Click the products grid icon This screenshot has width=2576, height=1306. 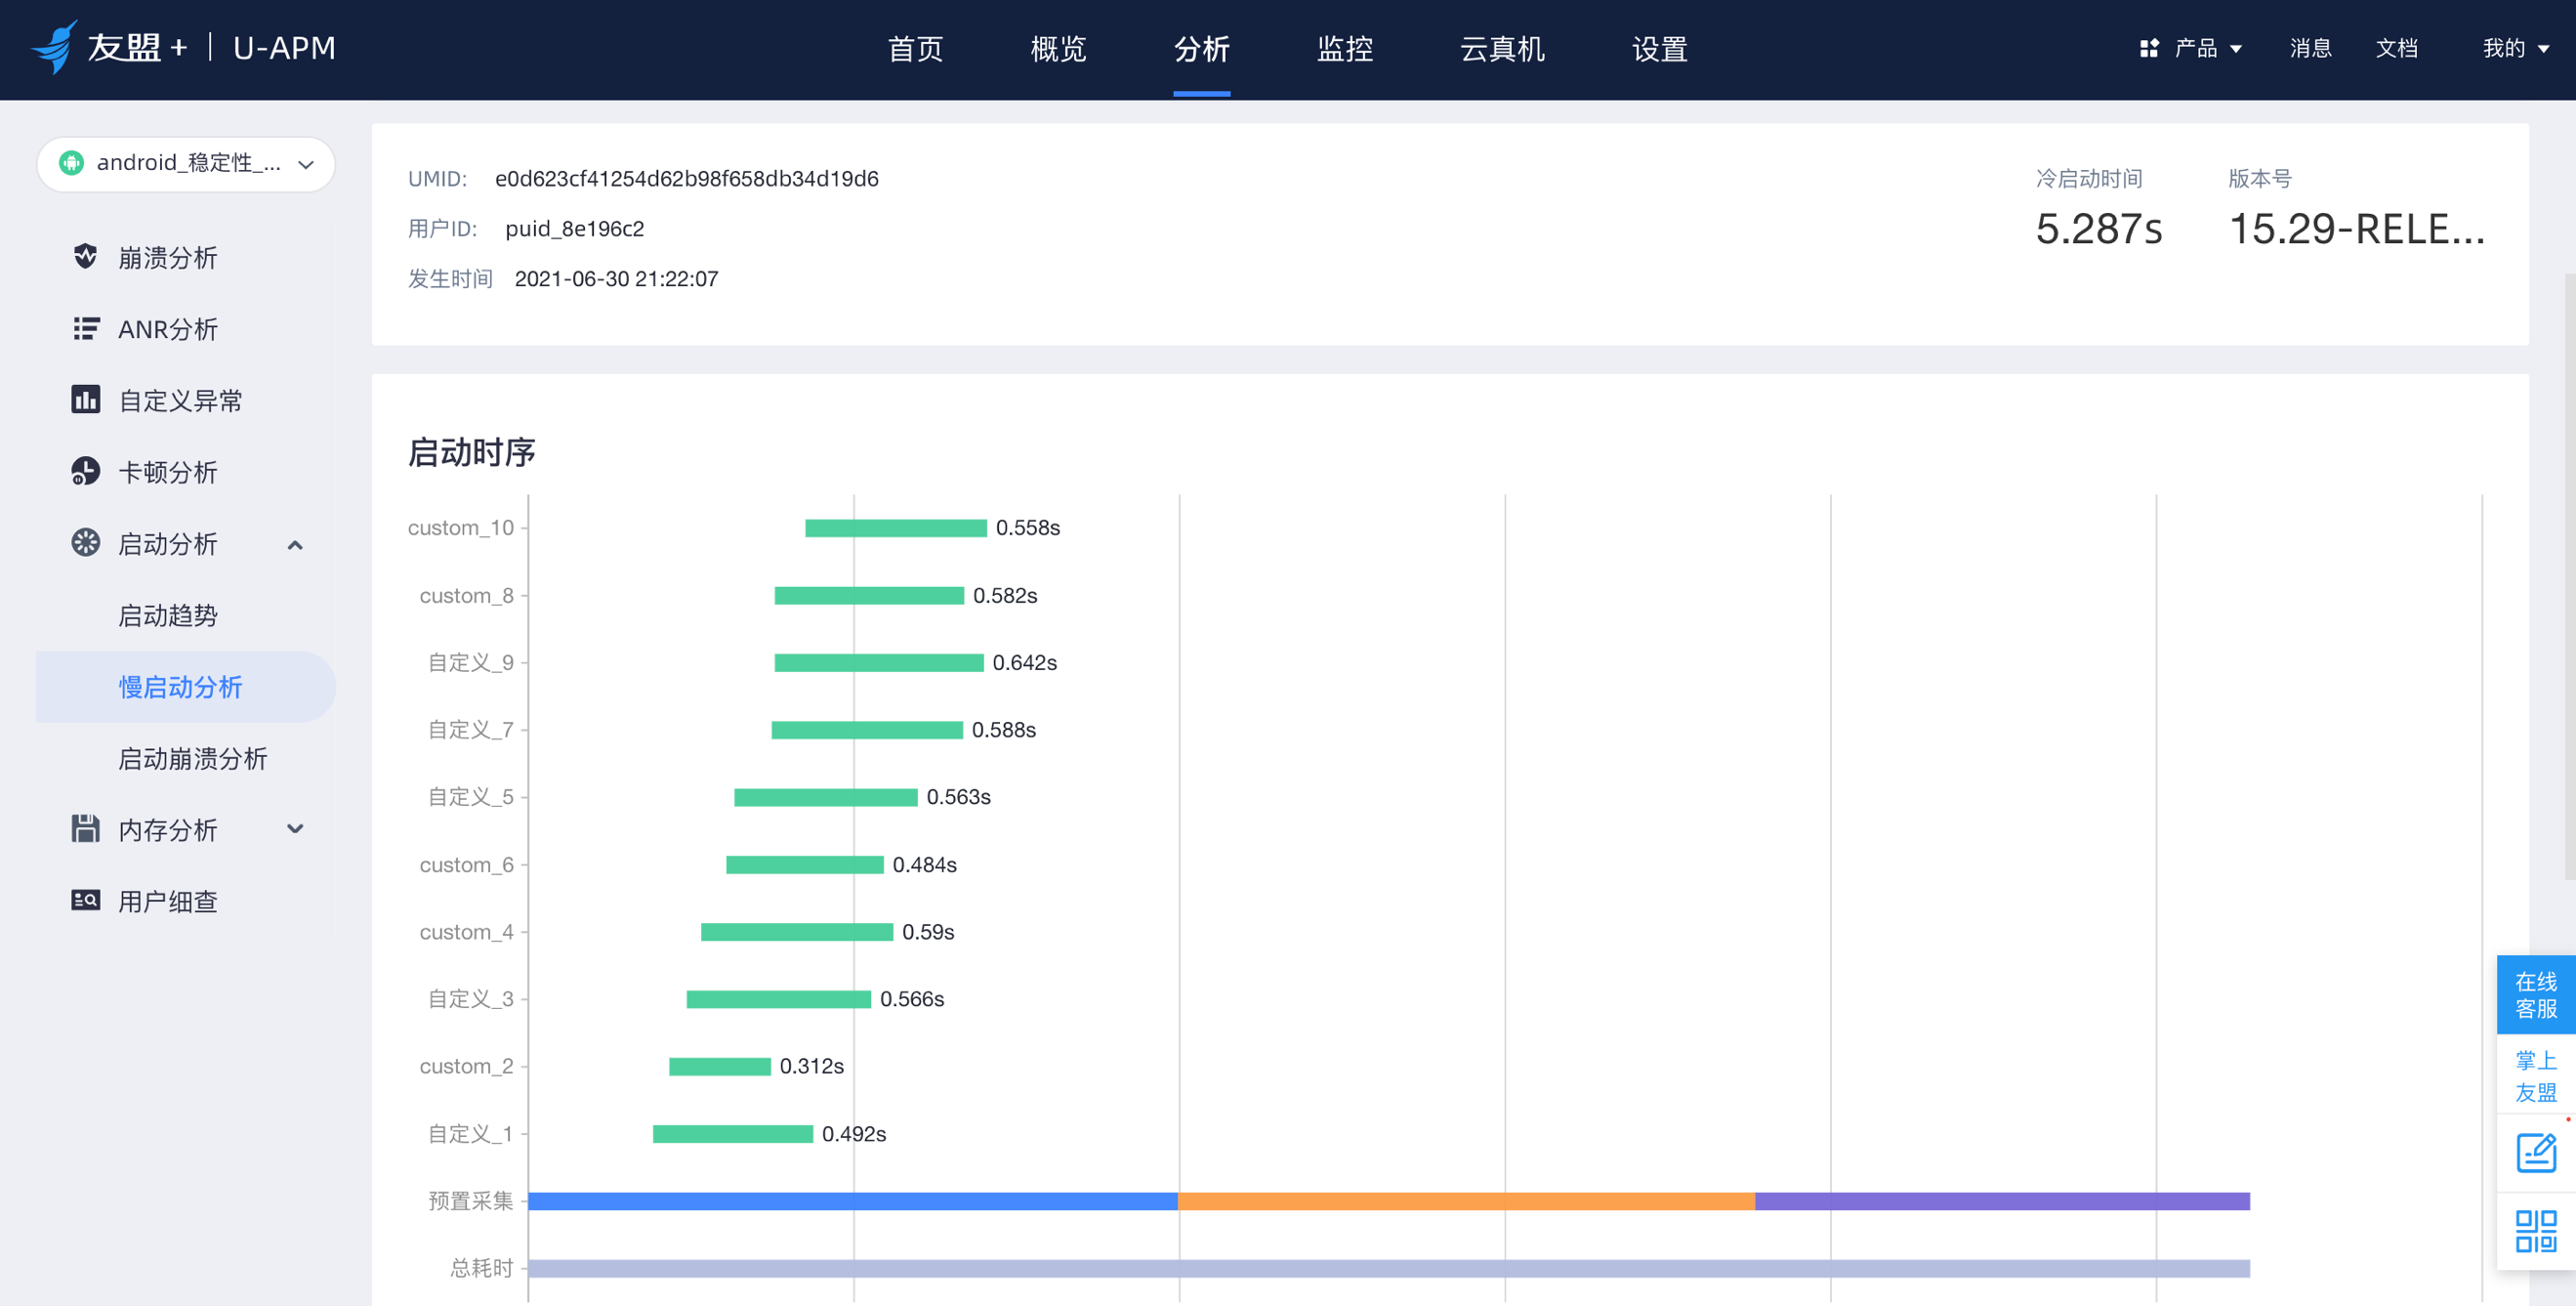coord(2148,48)
